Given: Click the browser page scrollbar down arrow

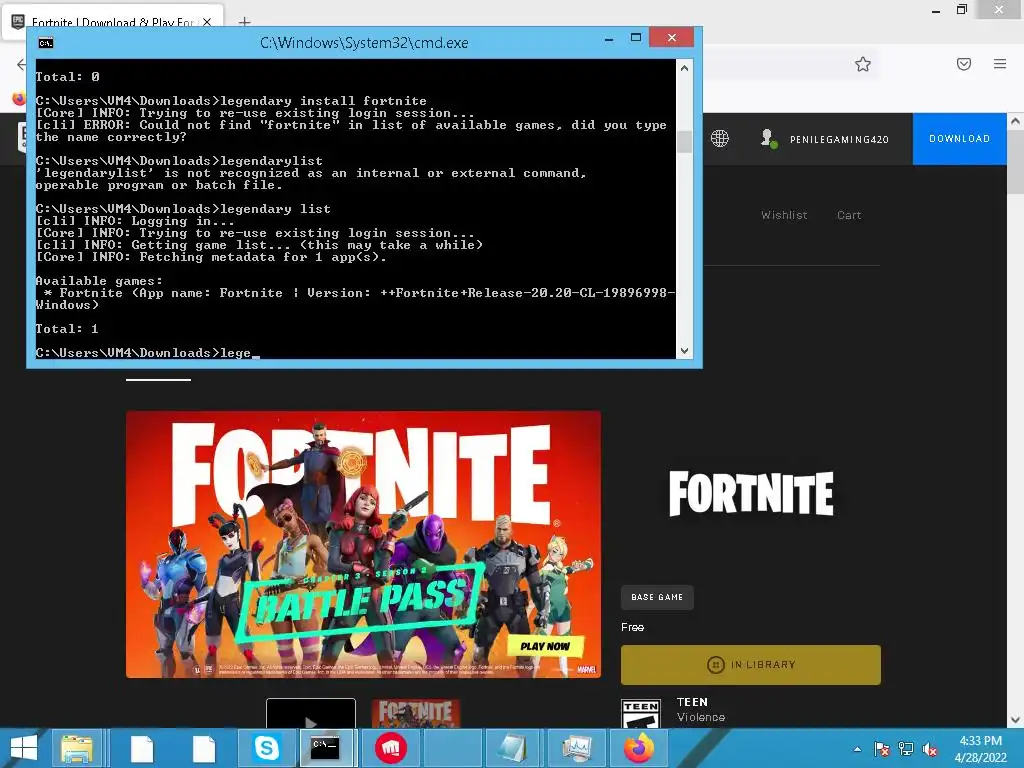Looking at the screenshot, I should pos(1015,720).
